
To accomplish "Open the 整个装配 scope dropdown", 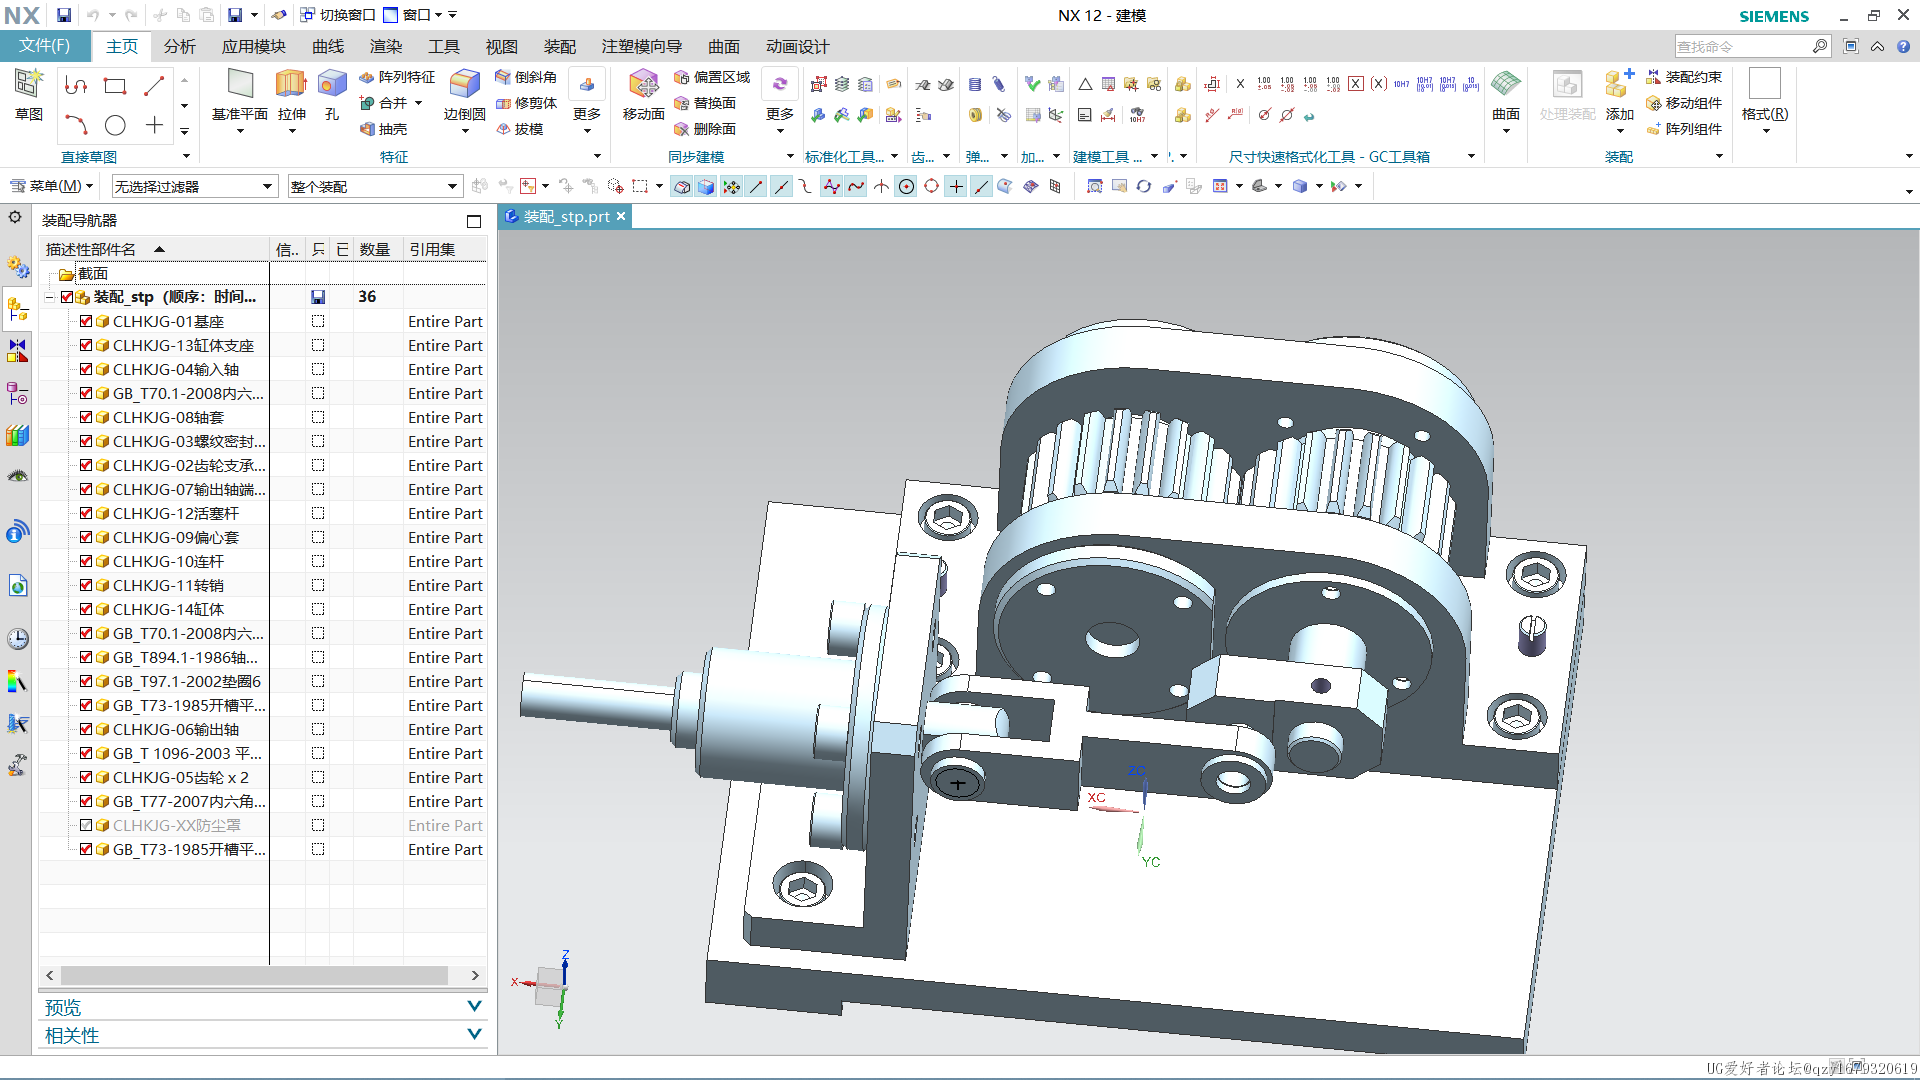I will click(375, 186).
